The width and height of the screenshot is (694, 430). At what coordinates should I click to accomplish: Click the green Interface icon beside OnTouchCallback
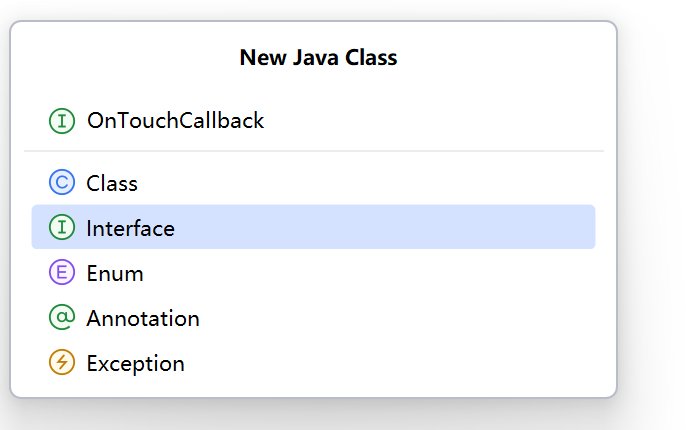pos(62,121)
